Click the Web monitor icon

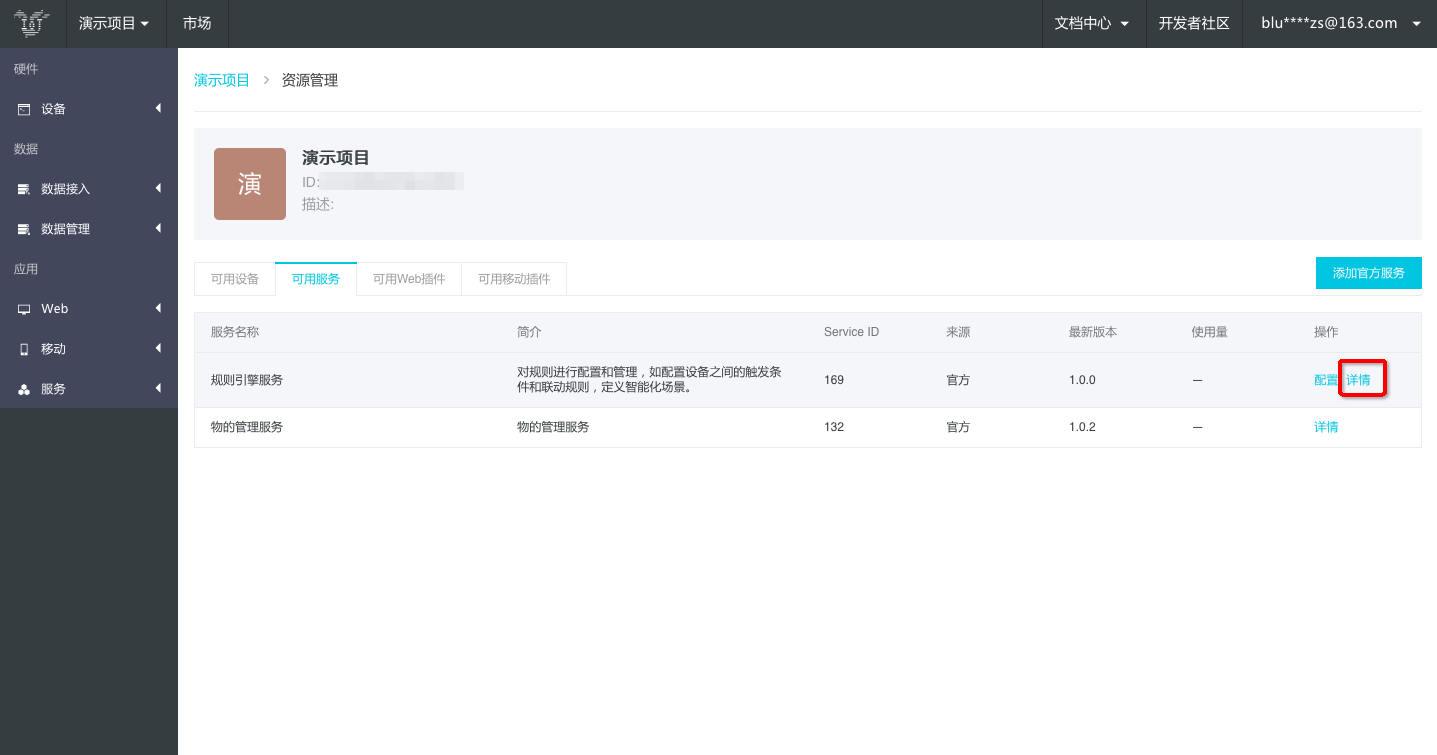(24, 309)
